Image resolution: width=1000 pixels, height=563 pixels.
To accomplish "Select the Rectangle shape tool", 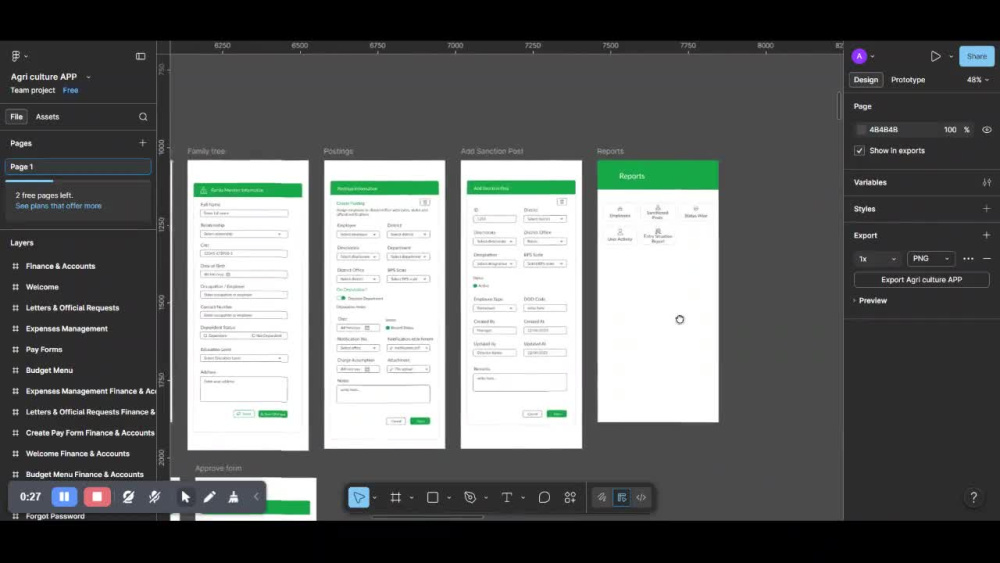I will tap(432, 497).
